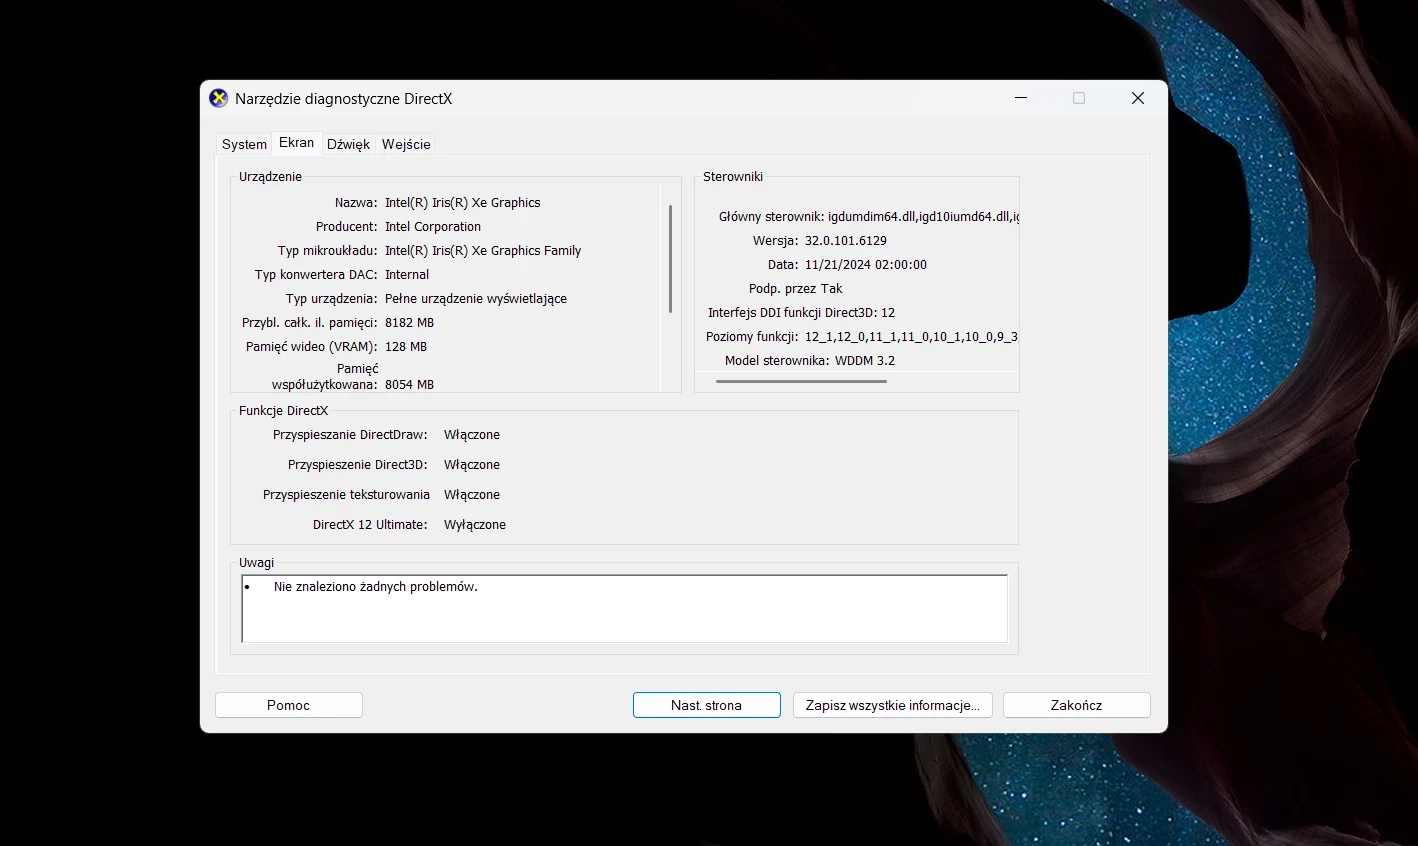This screenshot has width=1418, height=846.
Task: Click the Nast. strona button
Action: [x=707, y=705]
